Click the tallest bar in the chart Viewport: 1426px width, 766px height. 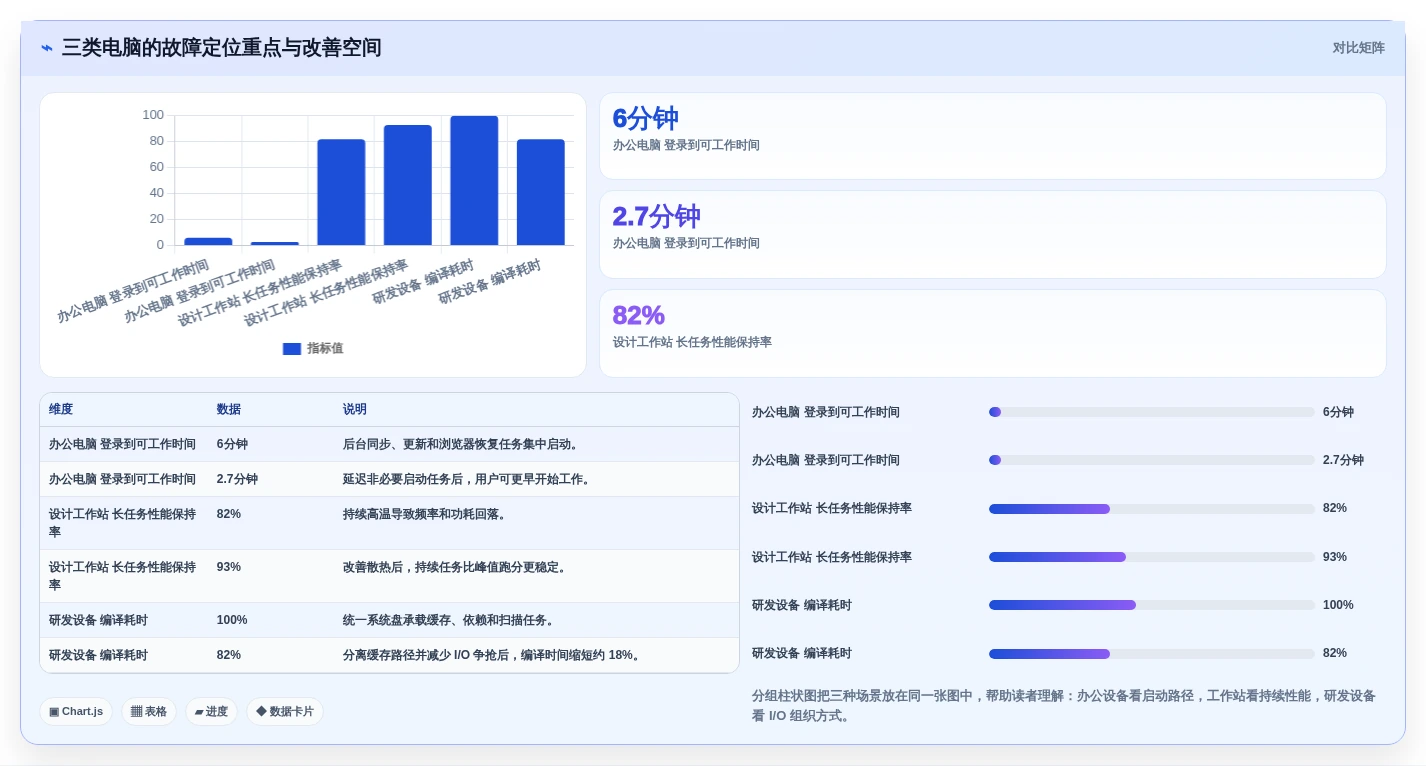click(x=474, y=180)
